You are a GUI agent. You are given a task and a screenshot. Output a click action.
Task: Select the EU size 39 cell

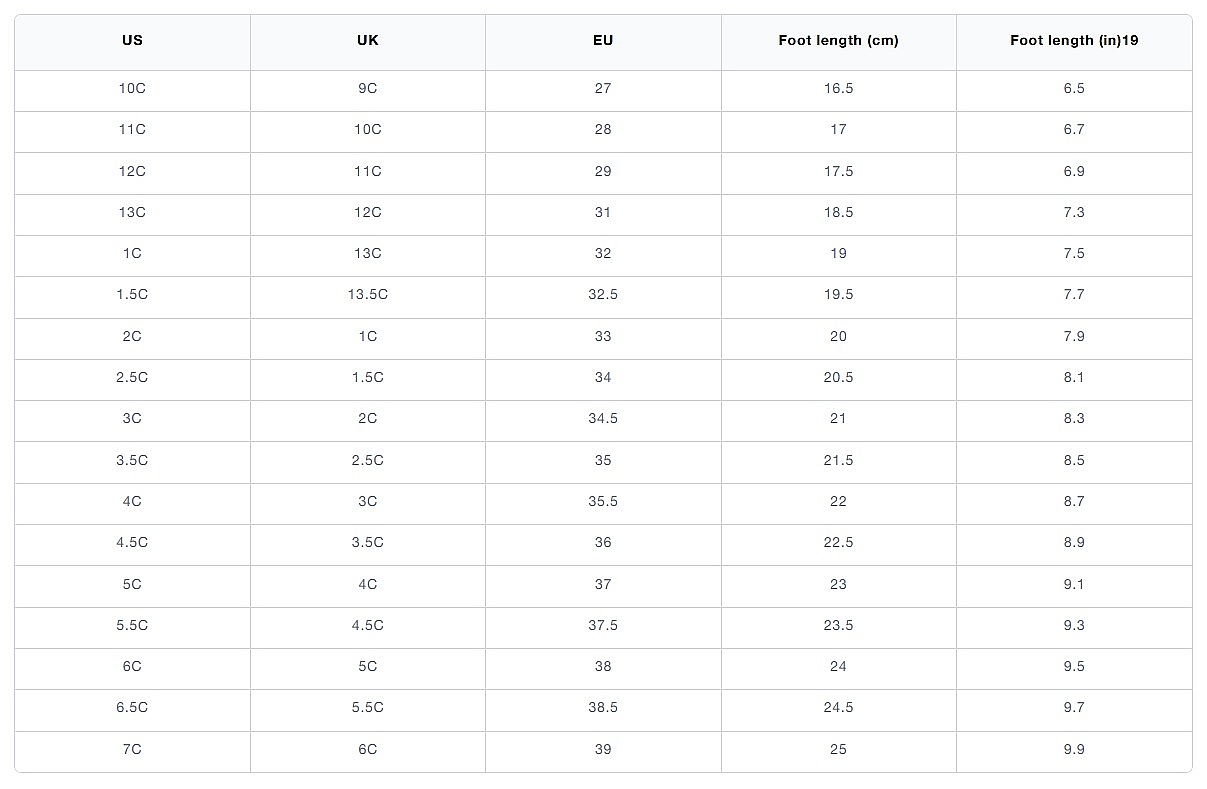pyautogui.click(x=603, y=749)
